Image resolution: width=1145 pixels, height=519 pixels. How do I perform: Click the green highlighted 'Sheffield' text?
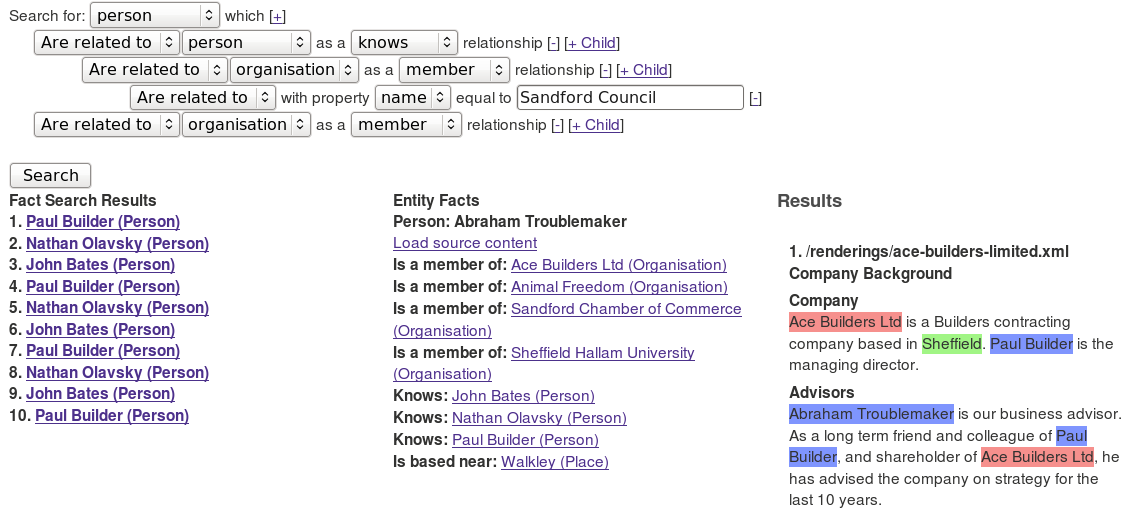coord(952,344)
